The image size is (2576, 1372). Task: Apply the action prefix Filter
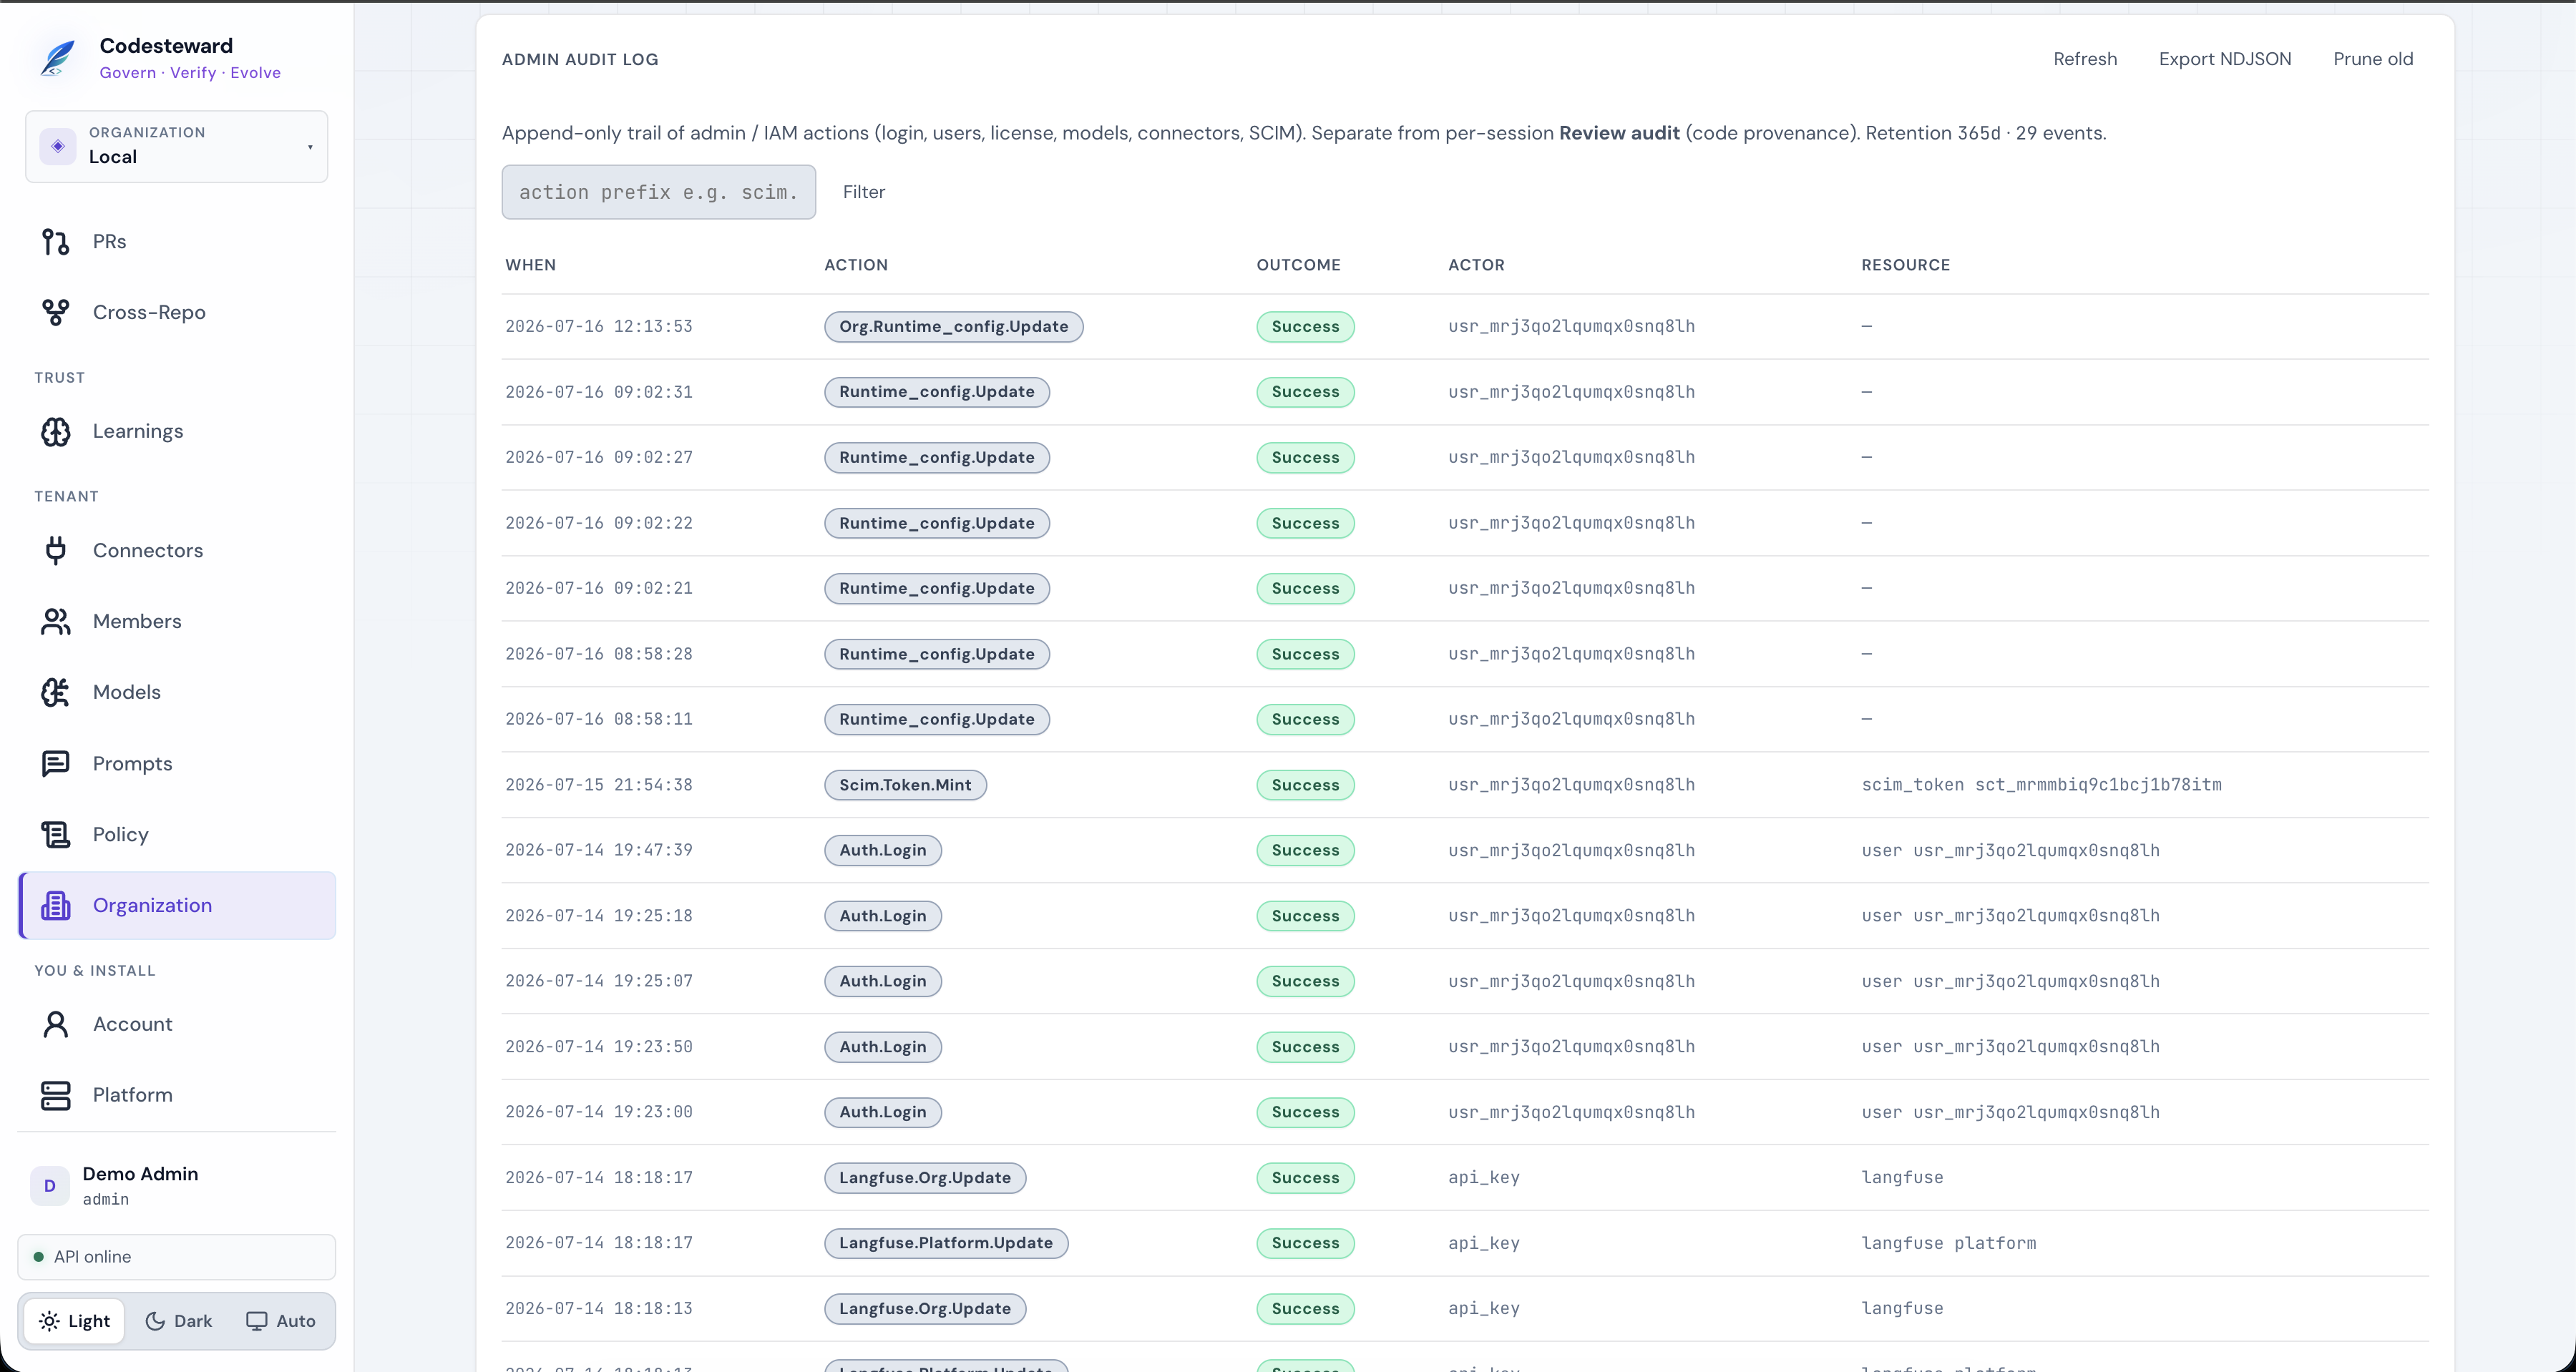tap(864, 192)
